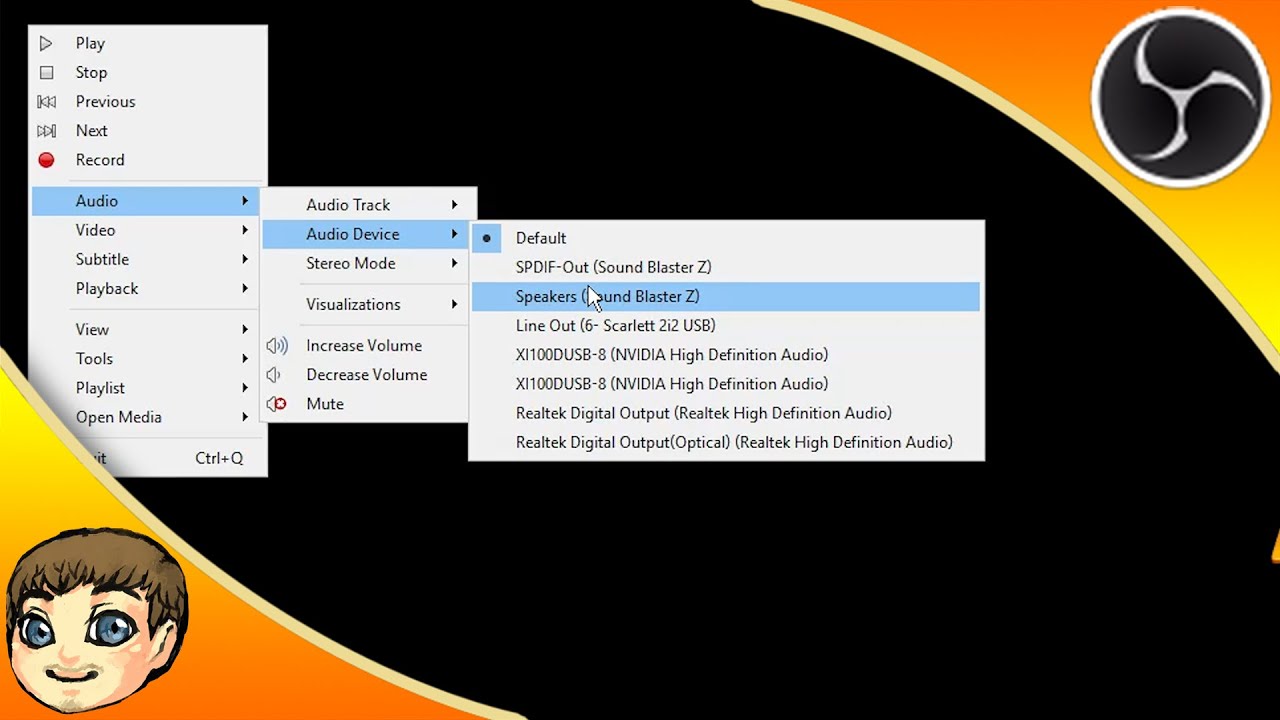Image resolution: width=1280 pixels, height=720 pixels.
Task: Click the red Record circle icon
Action: pos(46,160)
